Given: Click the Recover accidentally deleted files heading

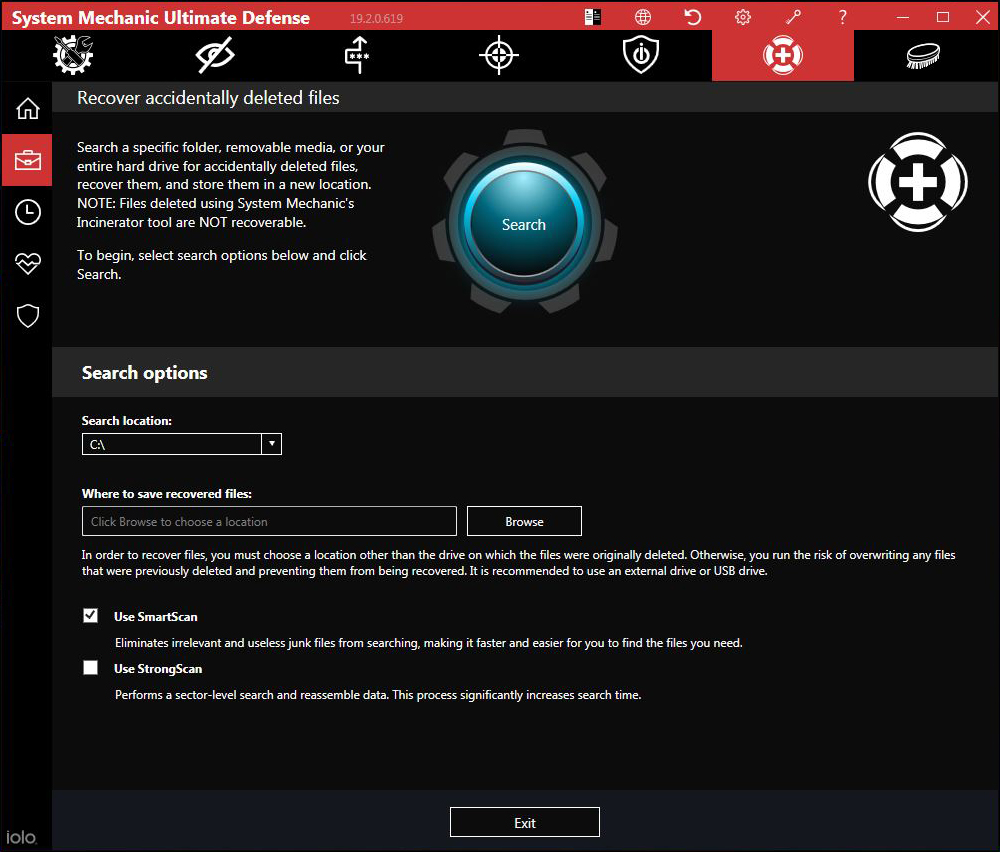Looking at the screenshot, I should pos(208,98).
